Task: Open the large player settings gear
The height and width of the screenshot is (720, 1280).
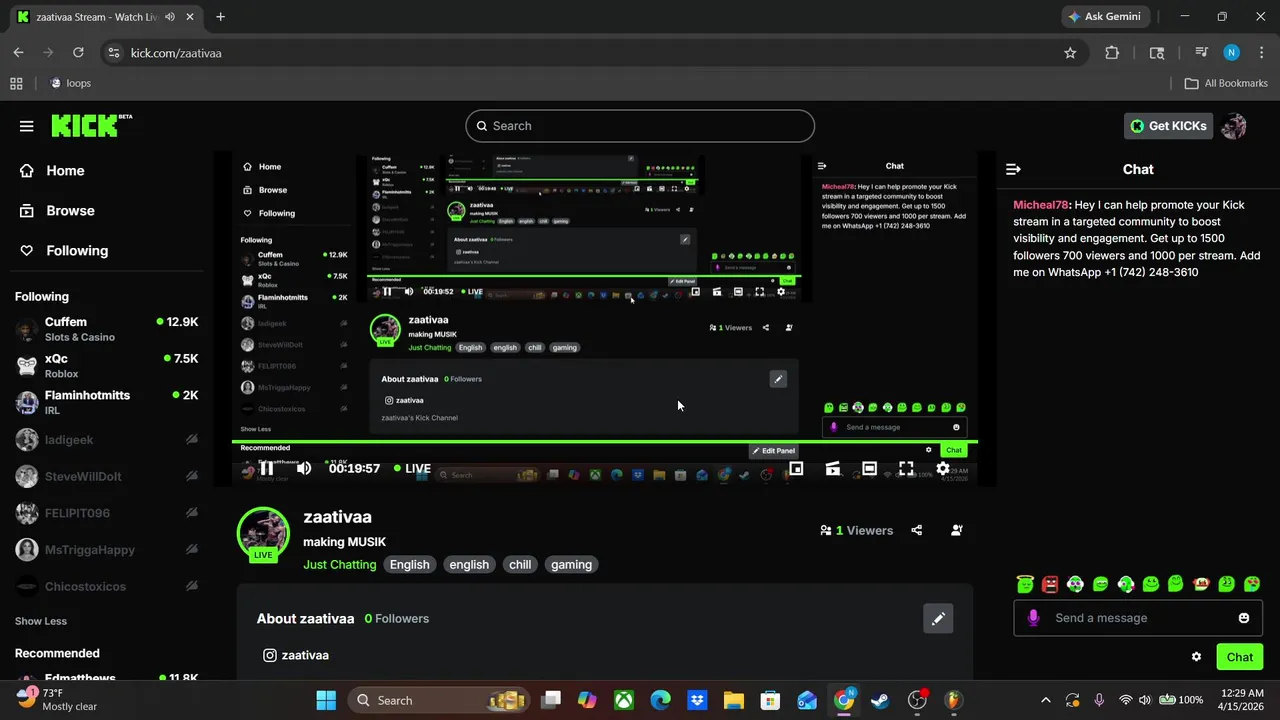Action: 943,468
